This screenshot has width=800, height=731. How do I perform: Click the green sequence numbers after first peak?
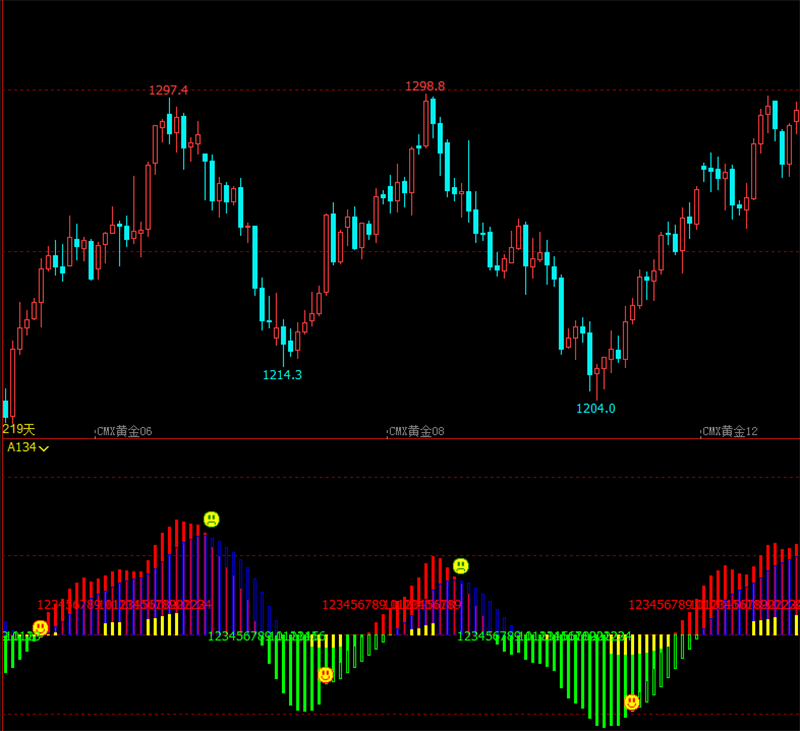pyautogui.click(x=266, y=636)
